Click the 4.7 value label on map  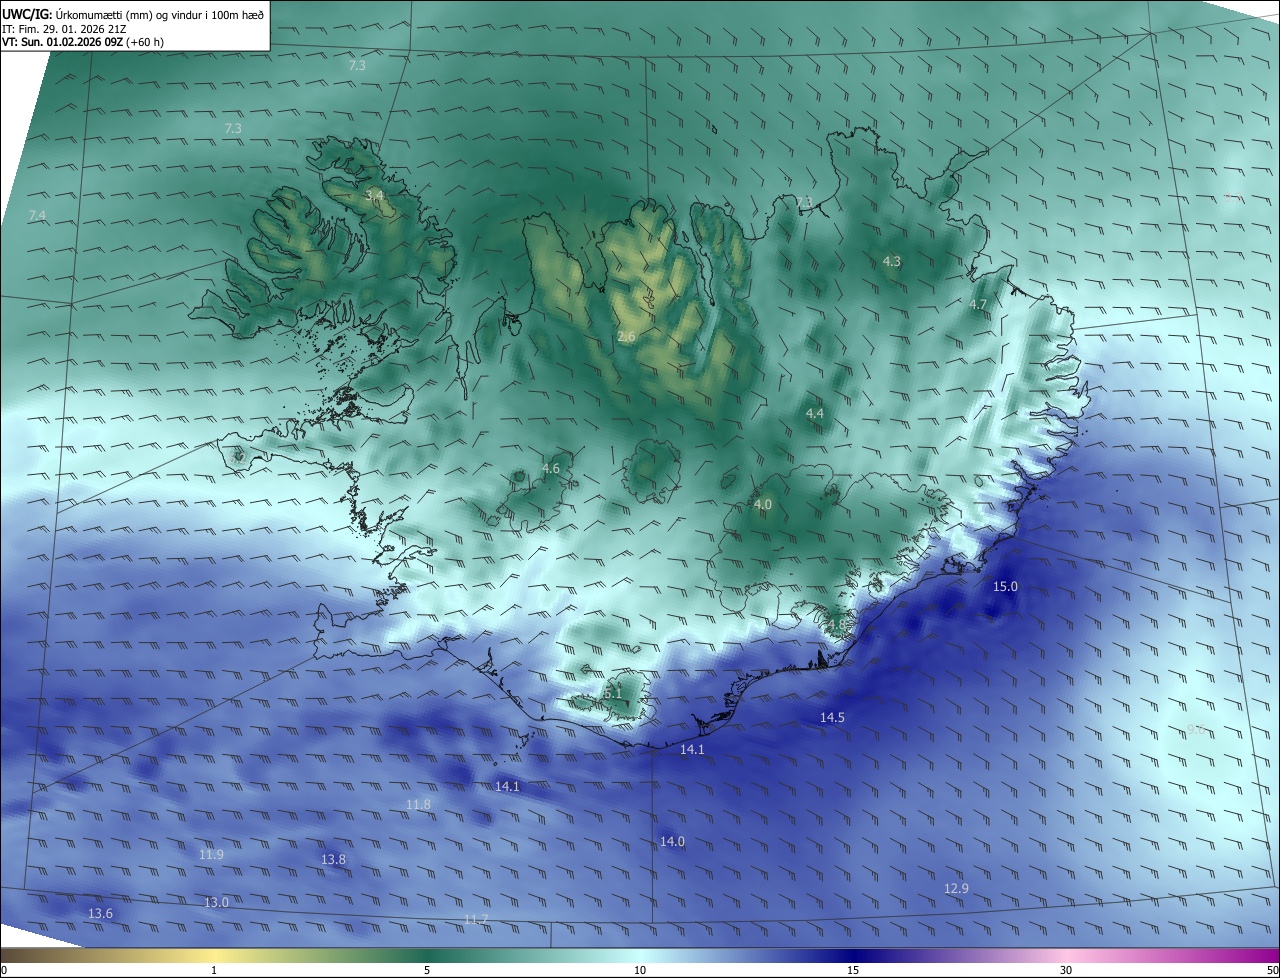[x=978, y=304]
